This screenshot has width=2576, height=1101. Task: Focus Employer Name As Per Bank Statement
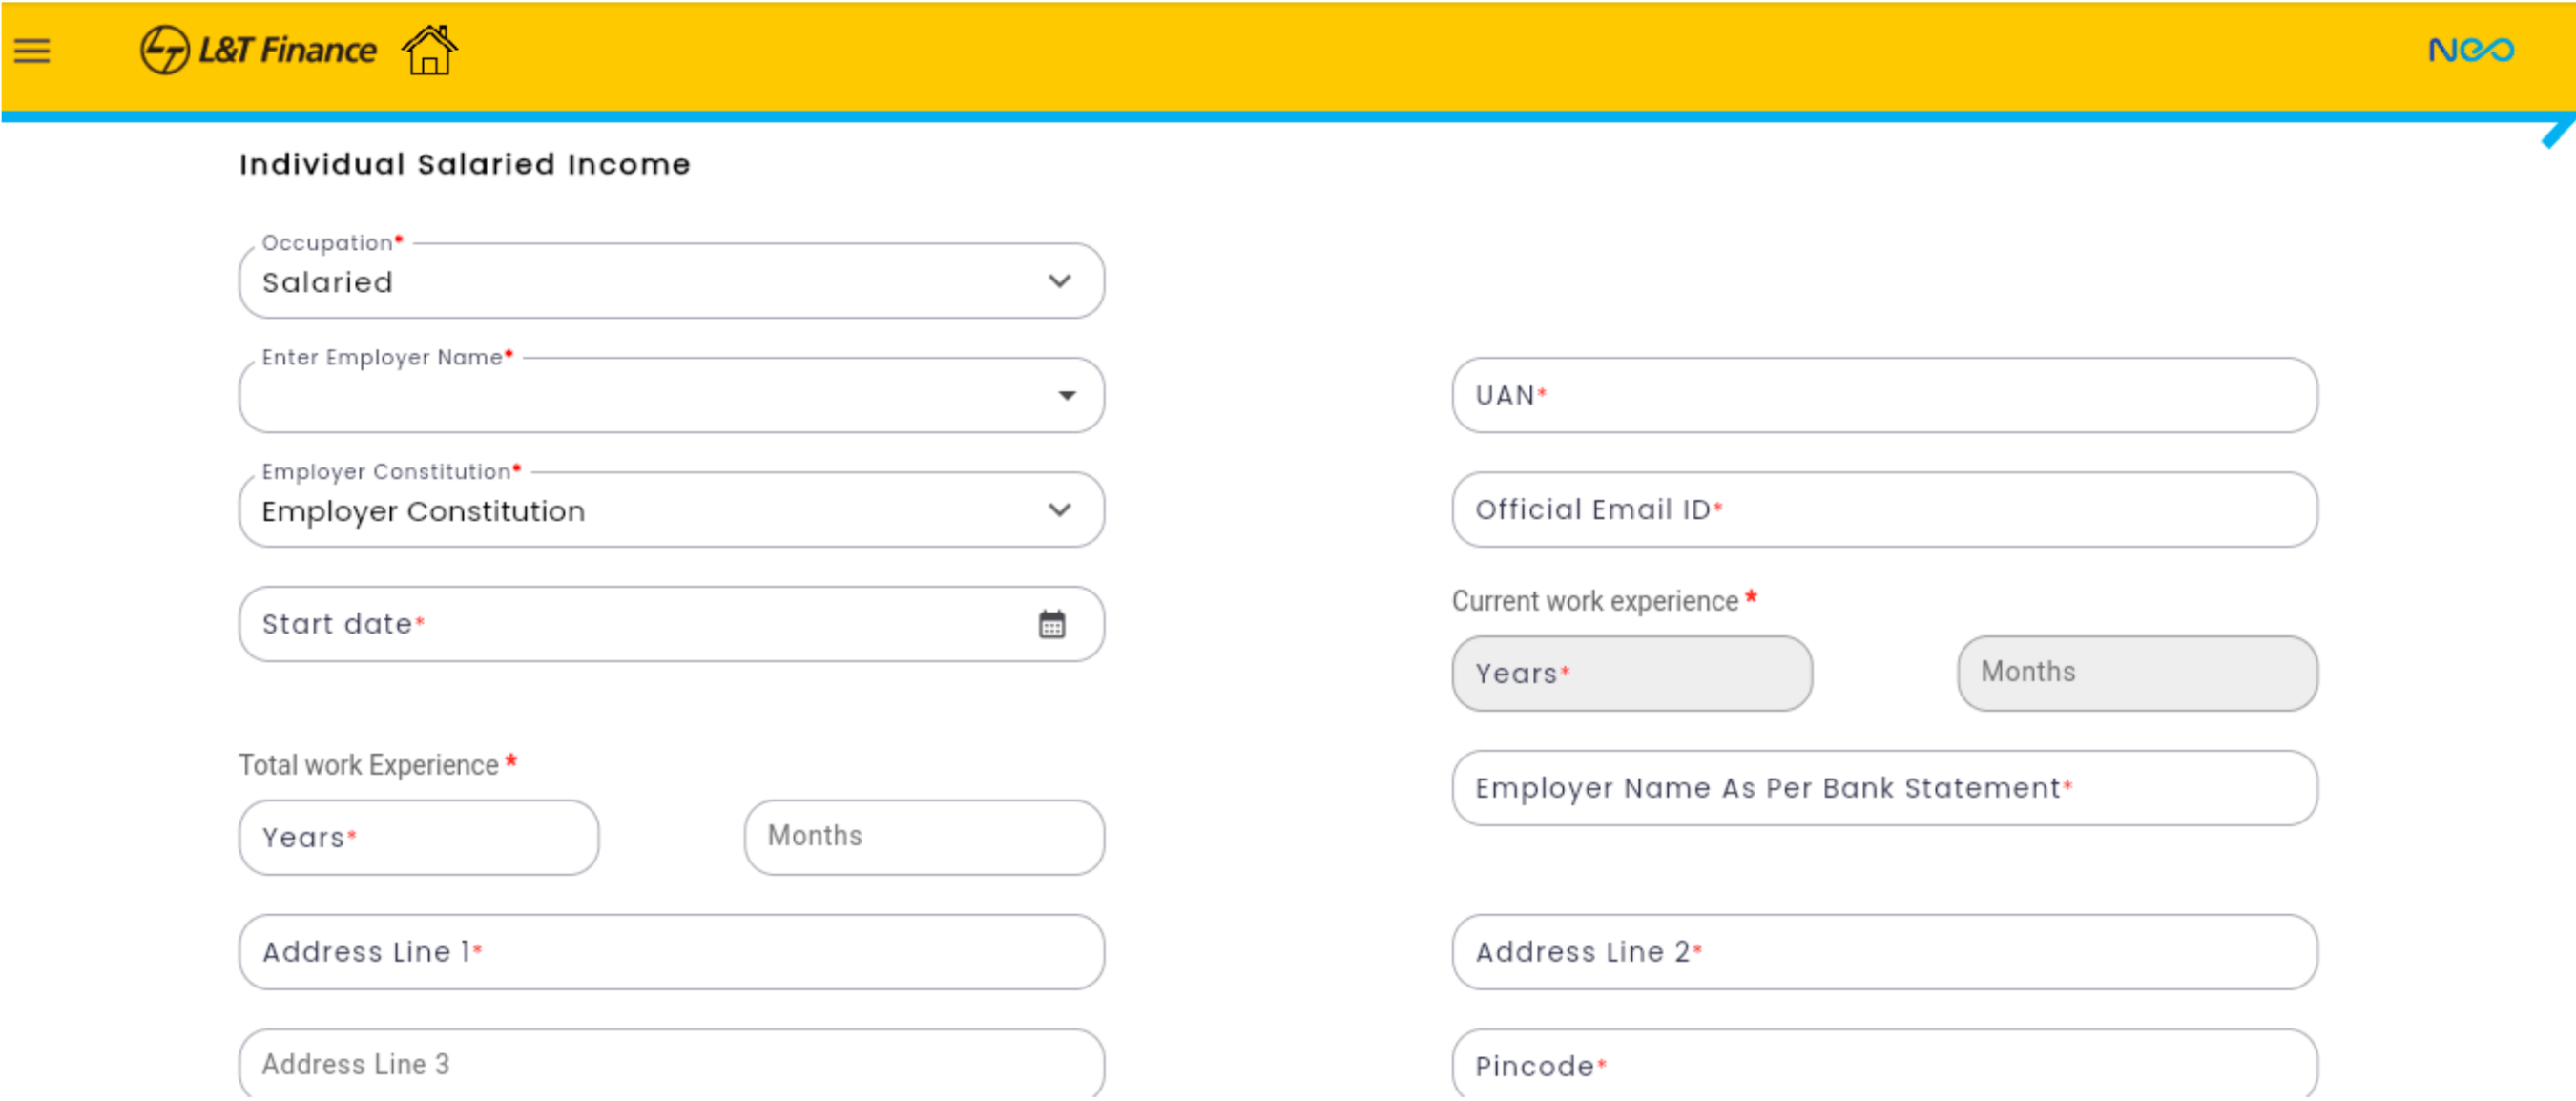coord(1883,789)
